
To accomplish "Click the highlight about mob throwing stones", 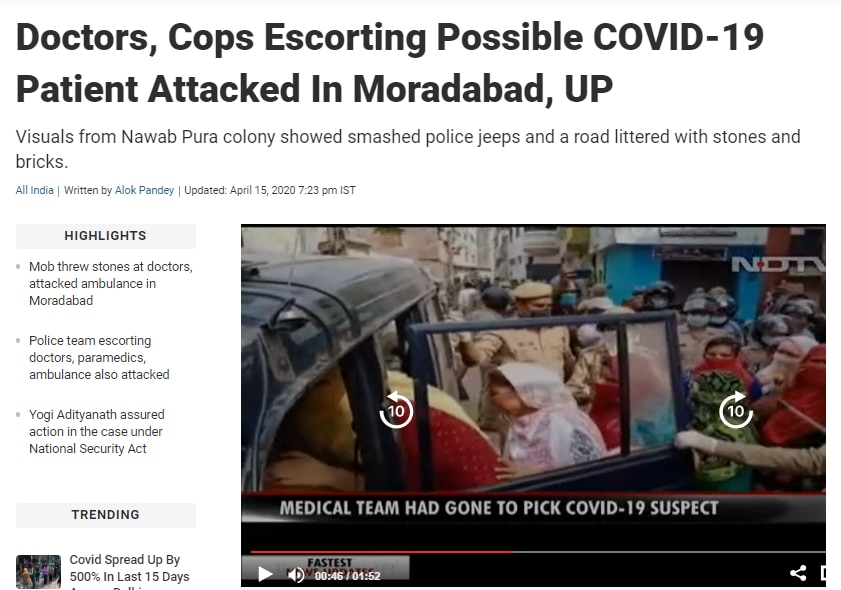I will [x=110, y=283].
